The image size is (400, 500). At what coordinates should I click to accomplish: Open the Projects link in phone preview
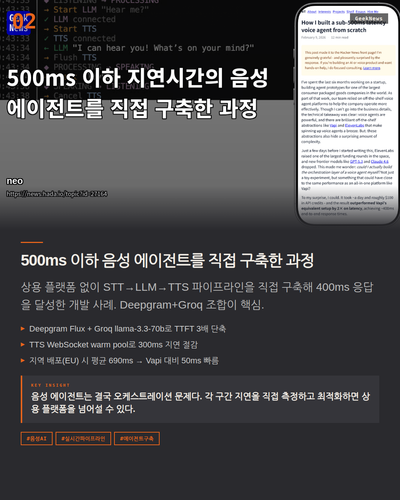tap(339, 12)
